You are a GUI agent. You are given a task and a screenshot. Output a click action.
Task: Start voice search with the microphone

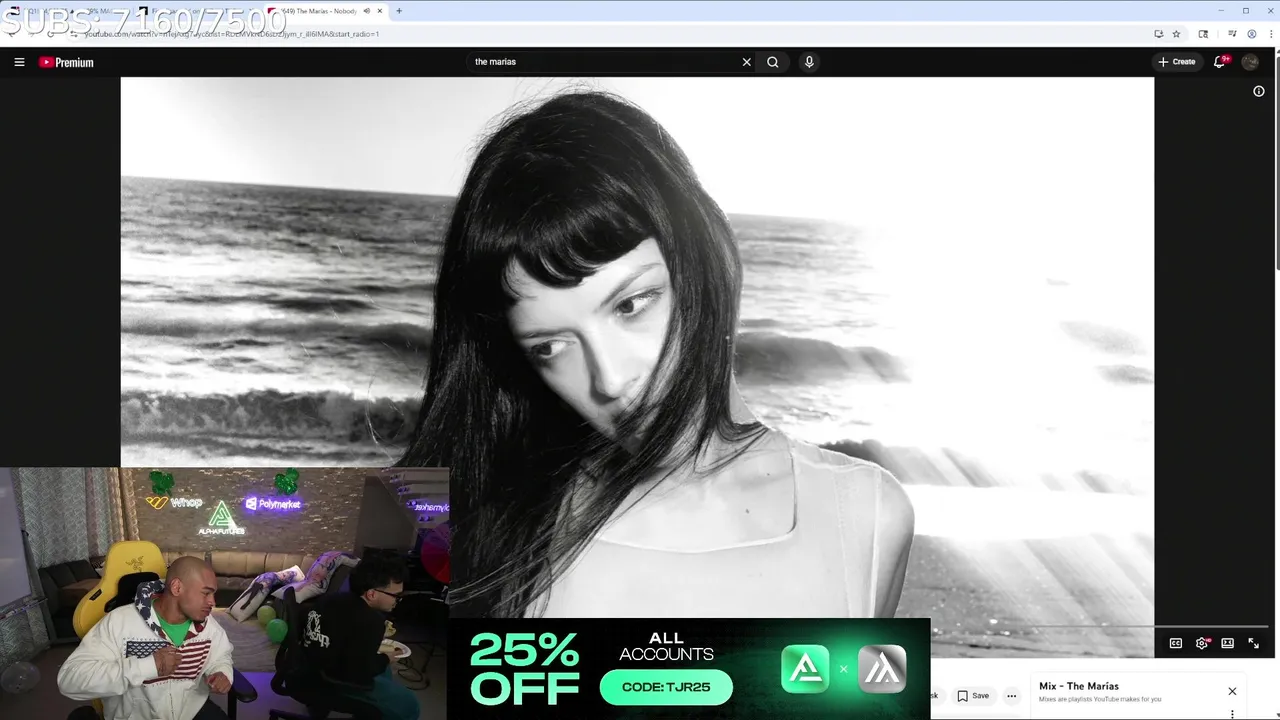(809, 62)
